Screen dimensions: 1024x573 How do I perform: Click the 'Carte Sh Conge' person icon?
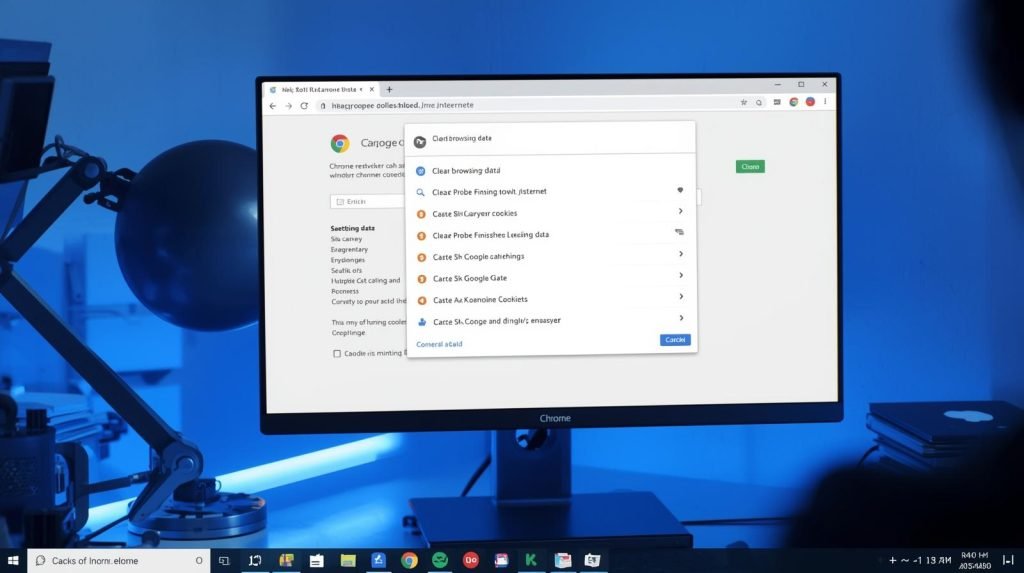click(422, 322)
